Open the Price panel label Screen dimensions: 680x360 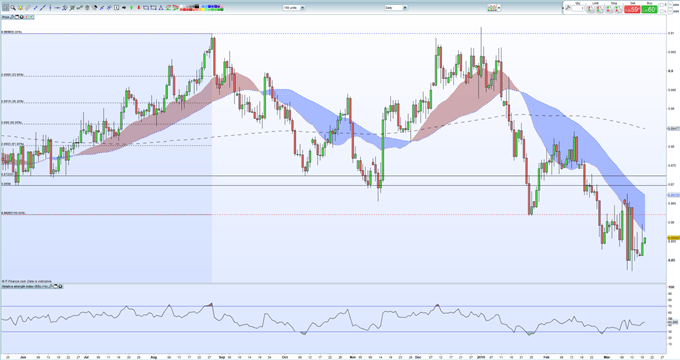click(x=5, y=17)
